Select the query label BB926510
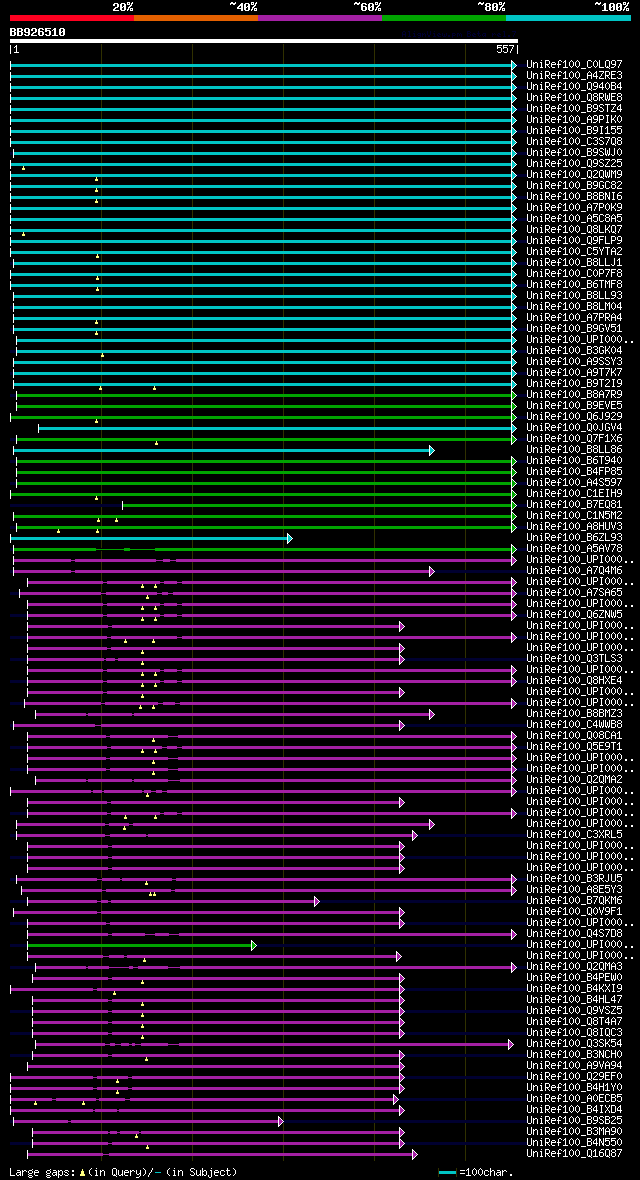640x1180 pixels. point(38,32)
